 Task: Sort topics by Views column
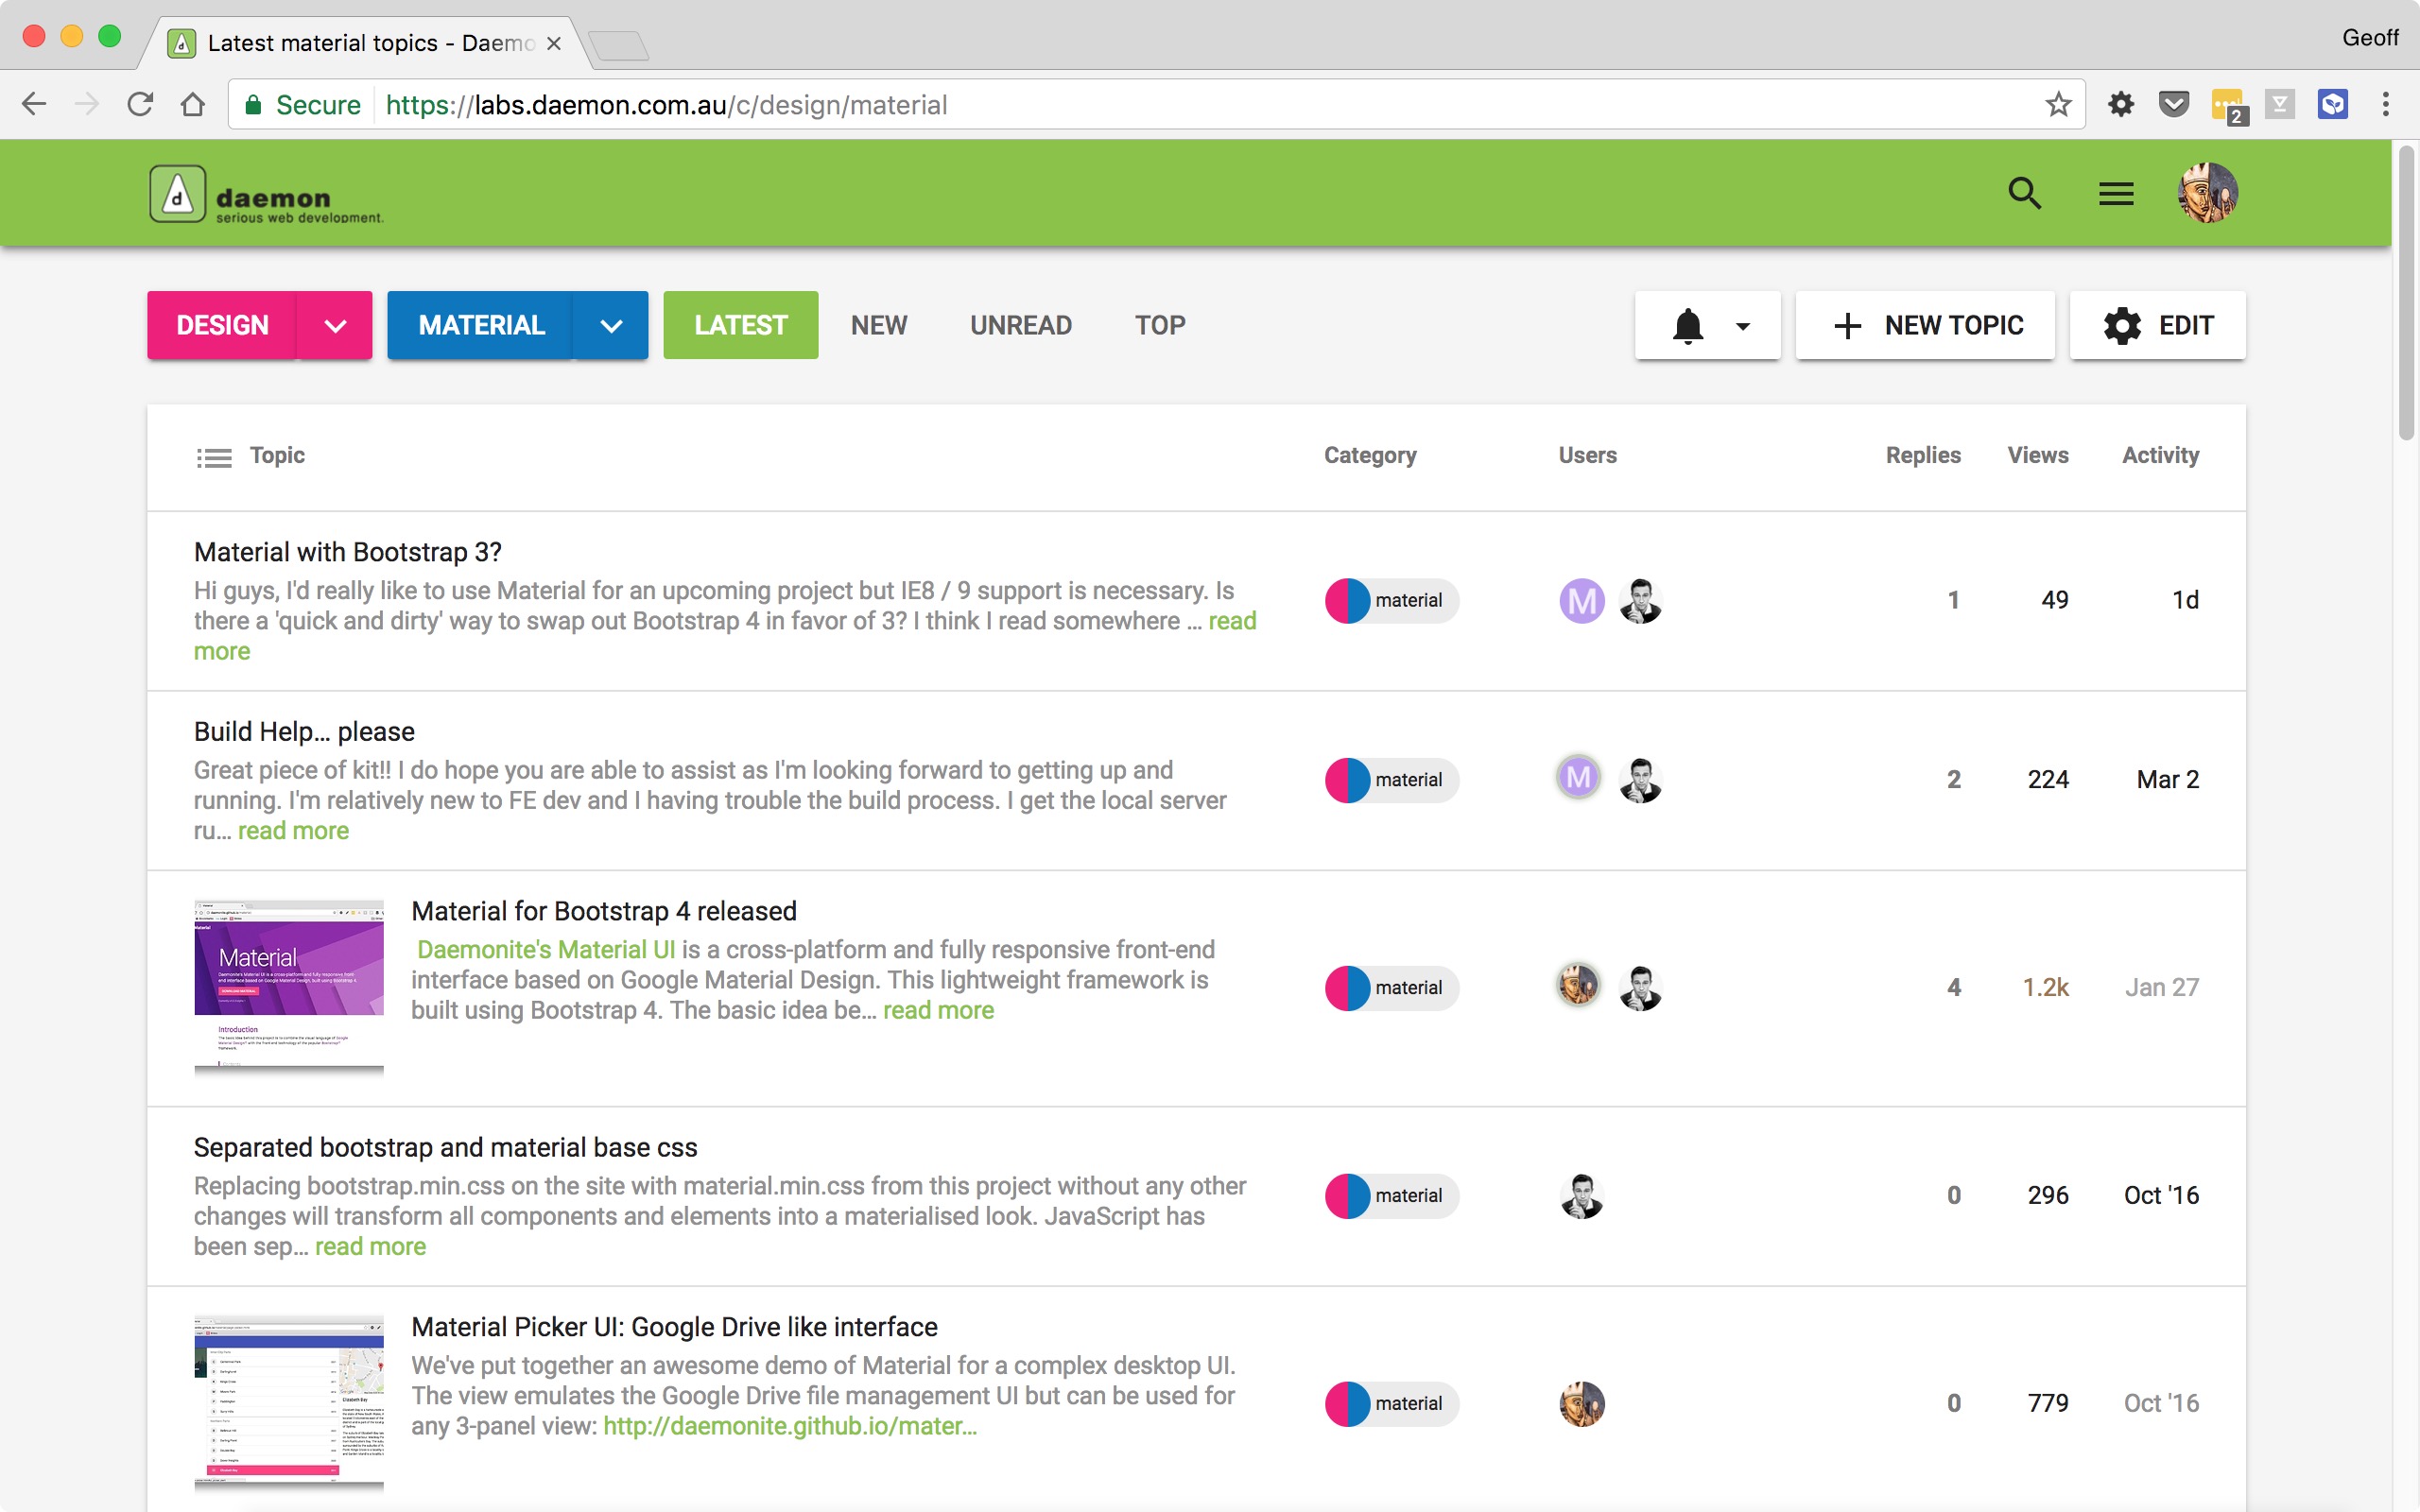tap(2037, 456)
